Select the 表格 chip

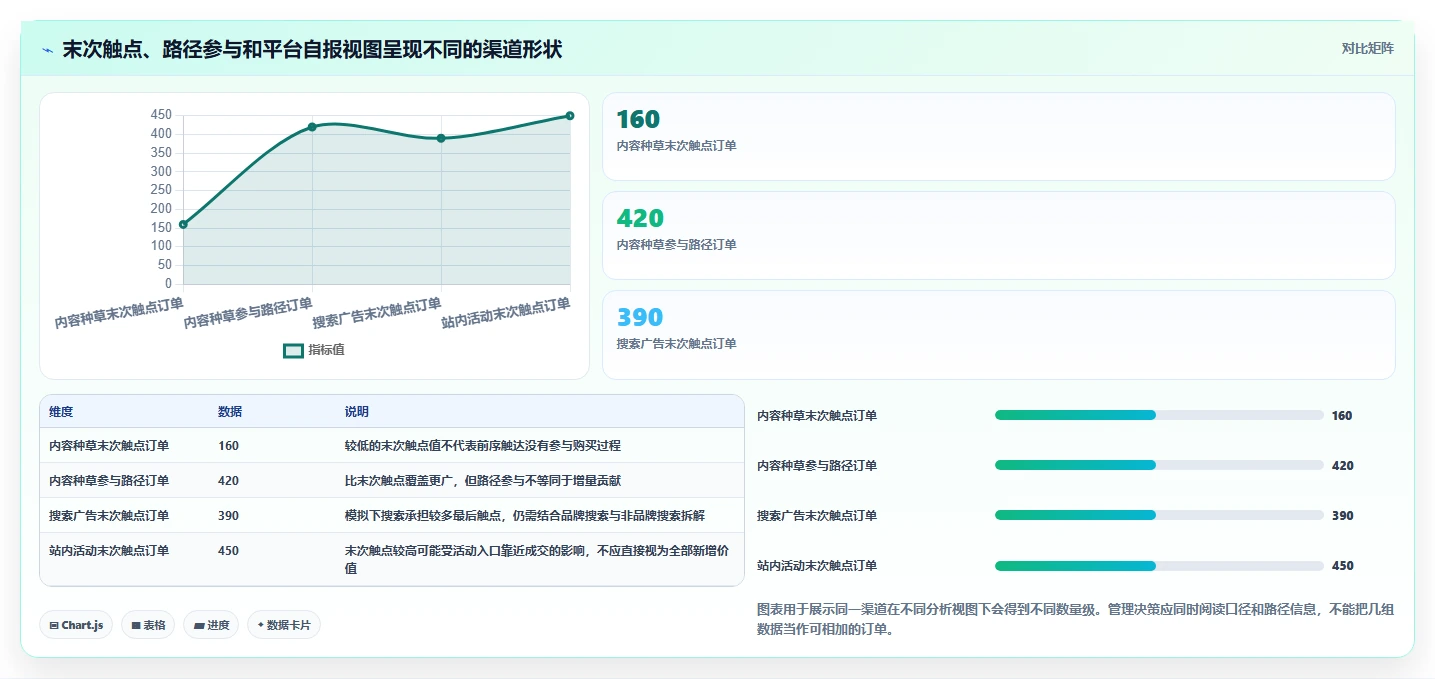148,625
